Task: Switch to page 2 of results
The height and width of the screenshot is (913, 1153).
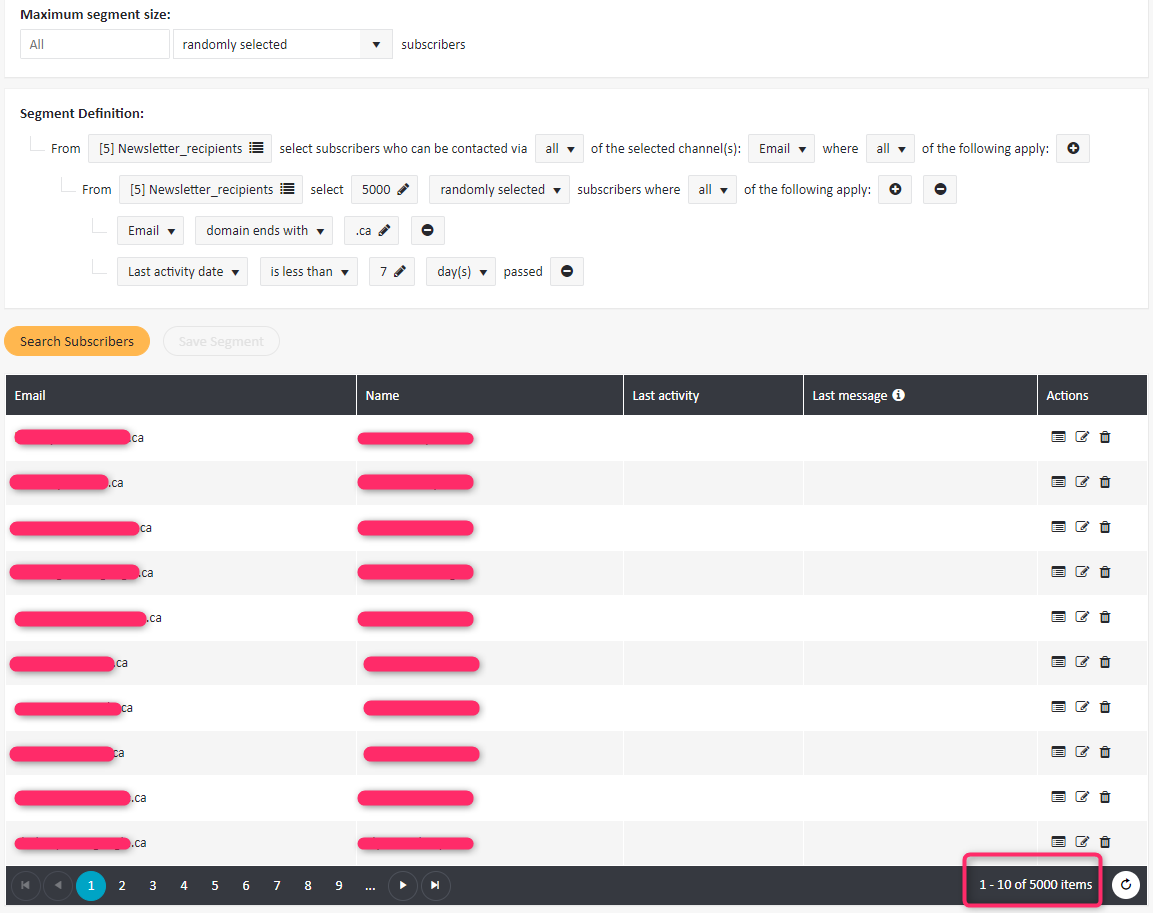Action: (122, 885)
